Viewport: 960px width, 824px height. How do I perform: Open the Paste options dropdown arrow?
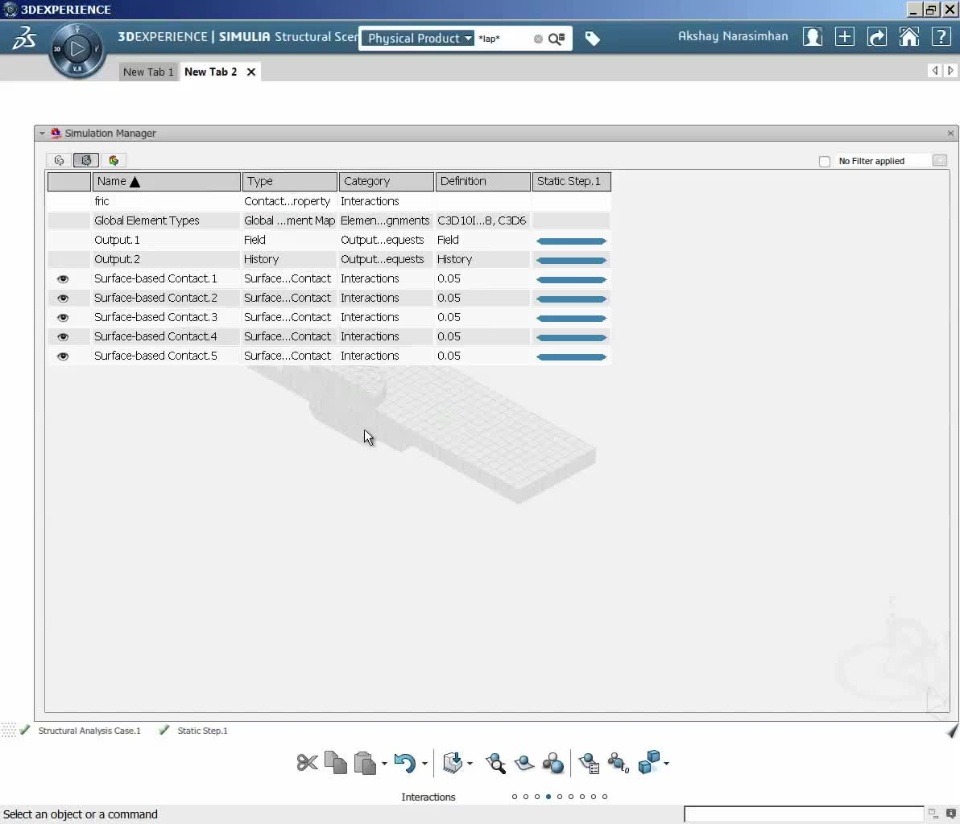(x=384, y=763)
